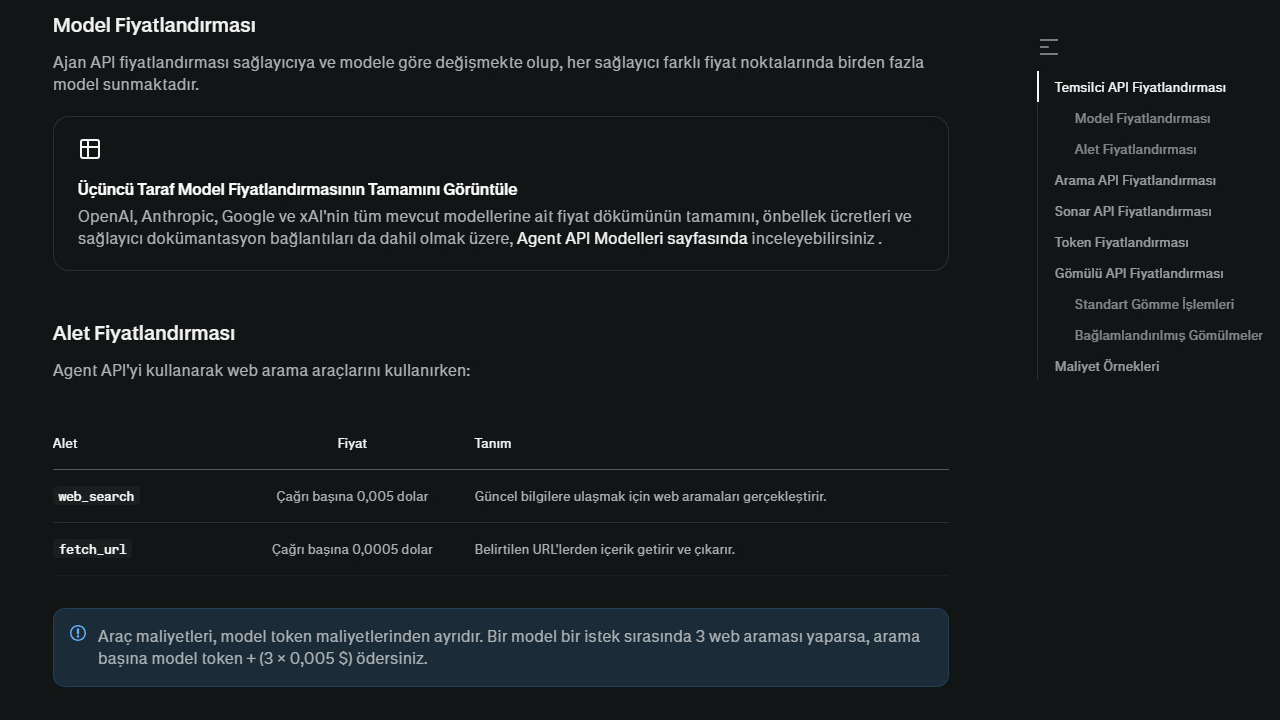
Task: Click the Fiyat column header
Action: [x=352, y=443]
